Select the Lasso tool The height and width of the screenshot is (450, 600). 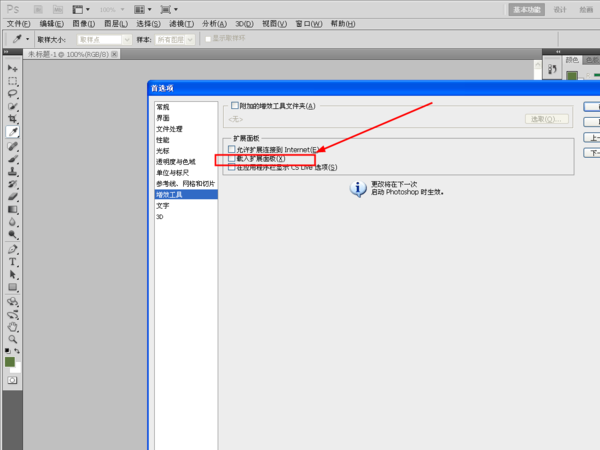tap(13, 93)
